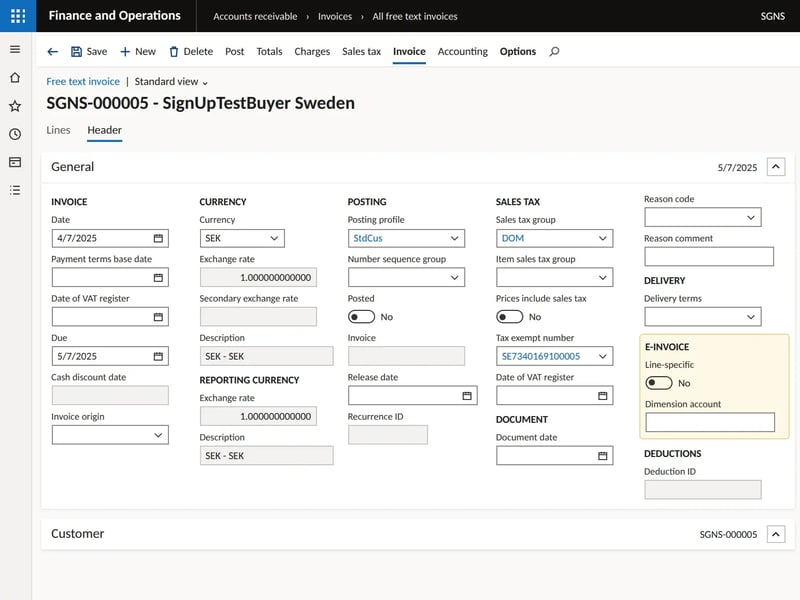This screenshot has width=800, height=600.
Task: Collapse the Customer section
Action: tap(776, 534)
